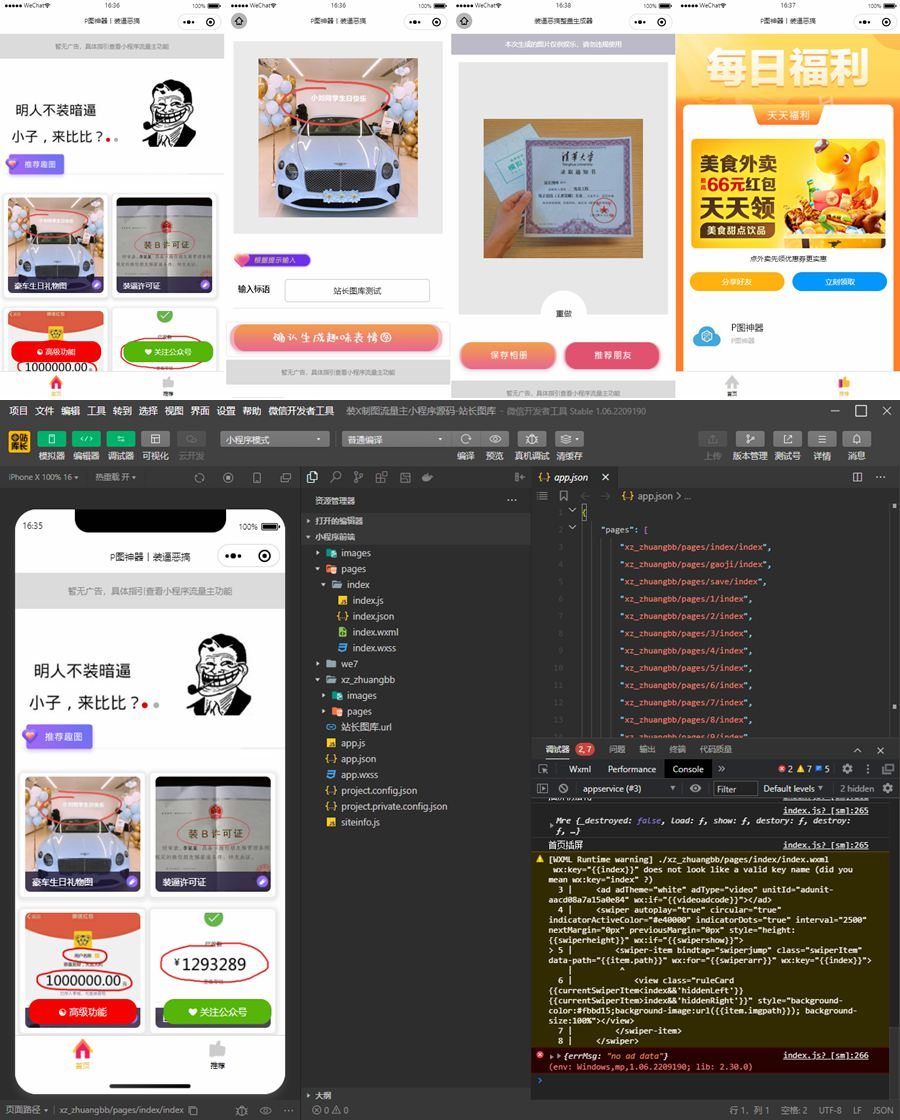
Task: Click '2 hidden' to reveal hidden console messages
Action: pyautogui.click(x=856, y=789)
